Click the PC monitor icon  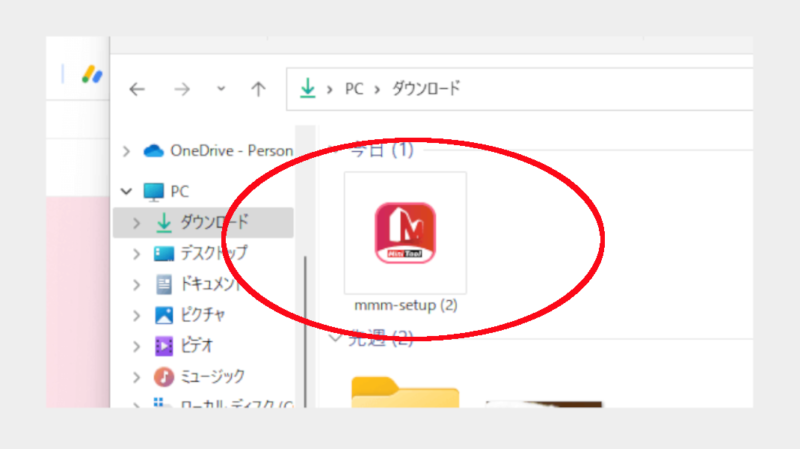click(153, 192)
